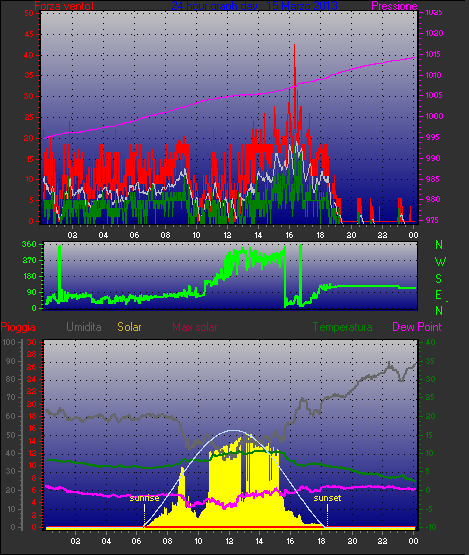Click the 360 value on direction axis
469x555 pixels.
click(29, 244)
